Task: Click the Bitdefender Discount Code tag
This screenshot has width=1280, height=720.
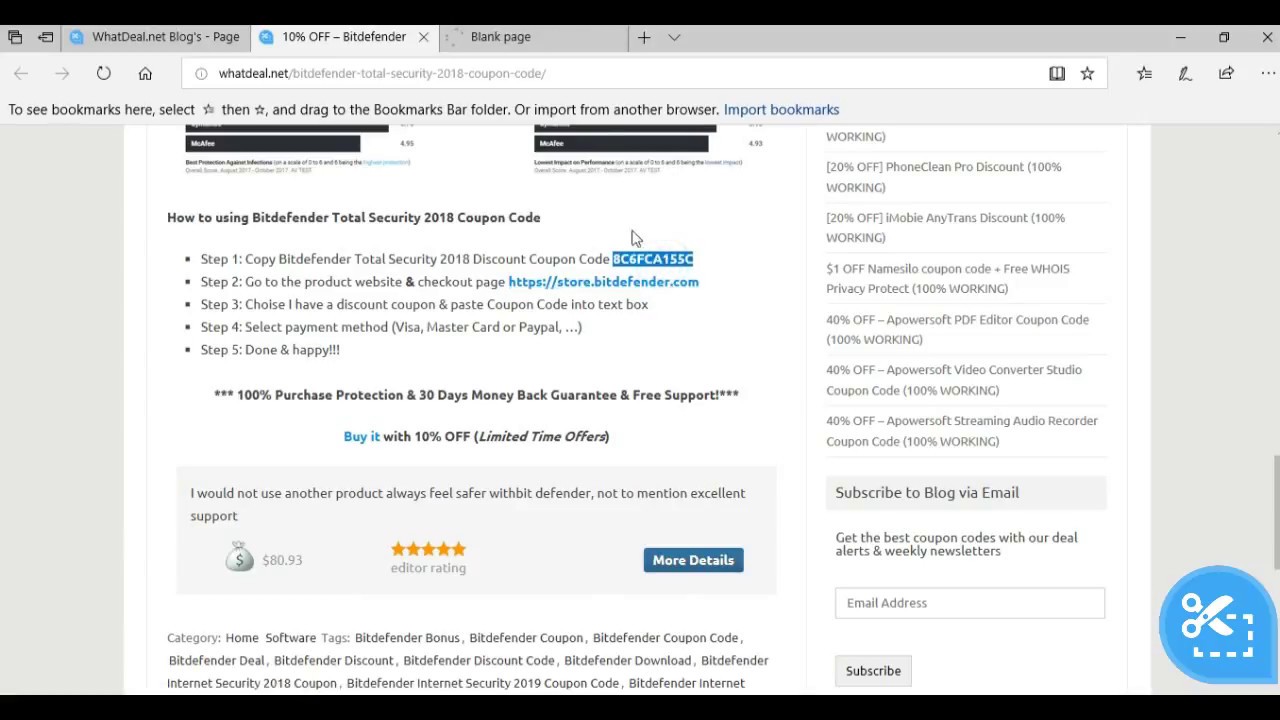Action: [x=478, y=661]
